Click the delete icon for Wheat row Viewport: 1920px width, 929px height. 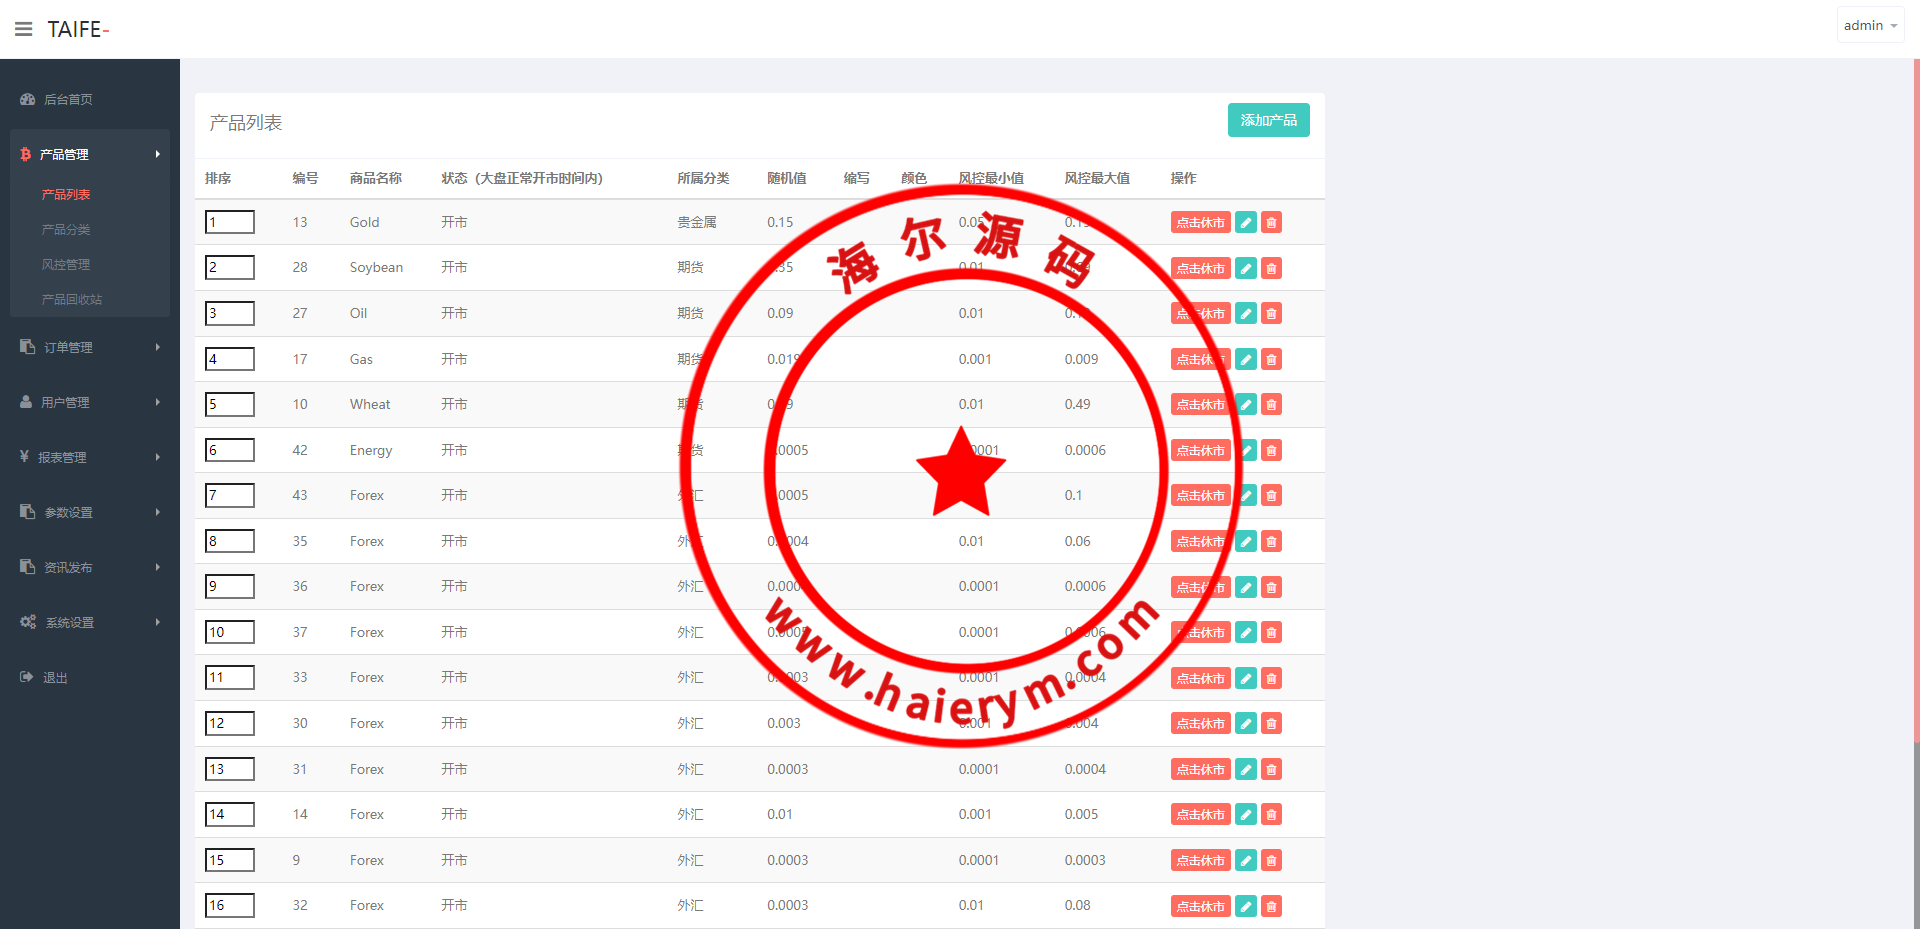pos(1271,405)
